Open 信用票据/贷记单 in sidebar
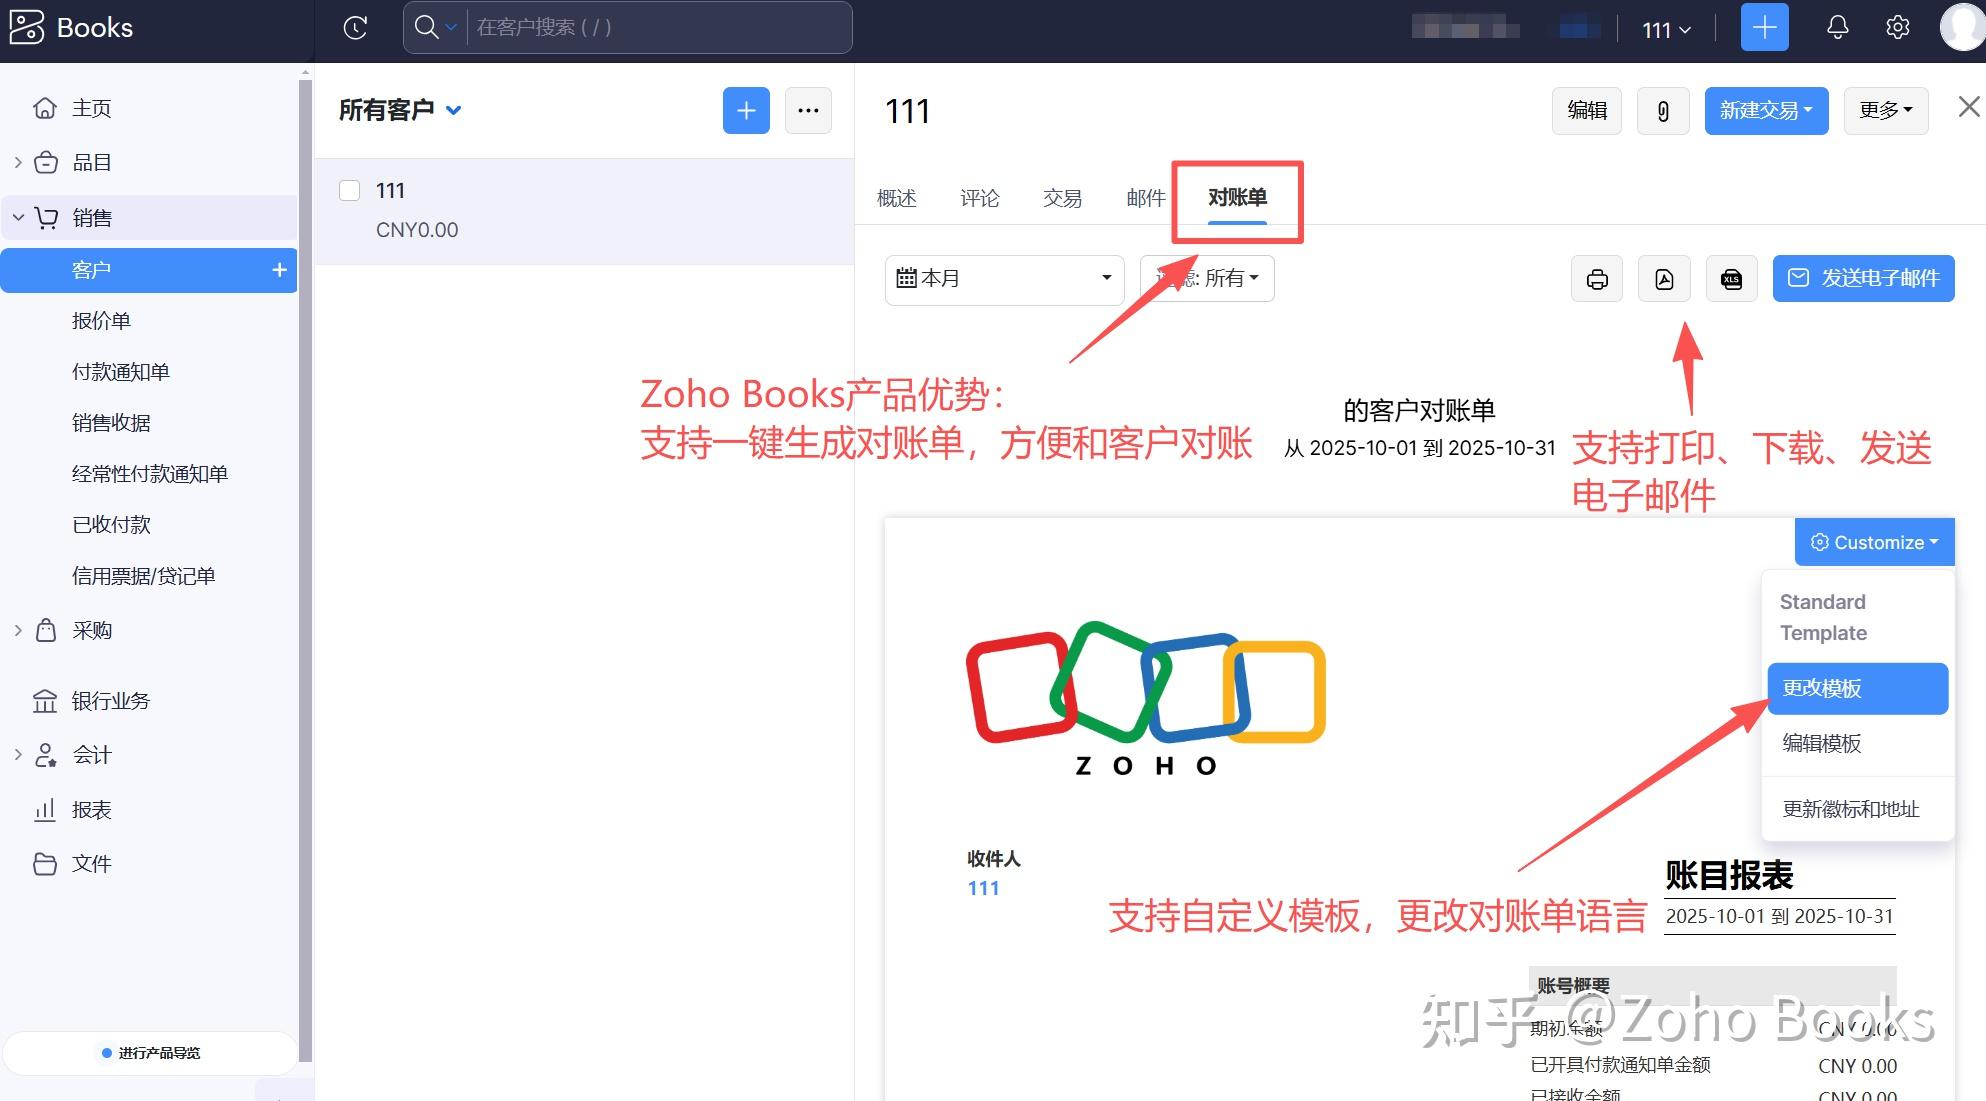 [x=143, y=576]
